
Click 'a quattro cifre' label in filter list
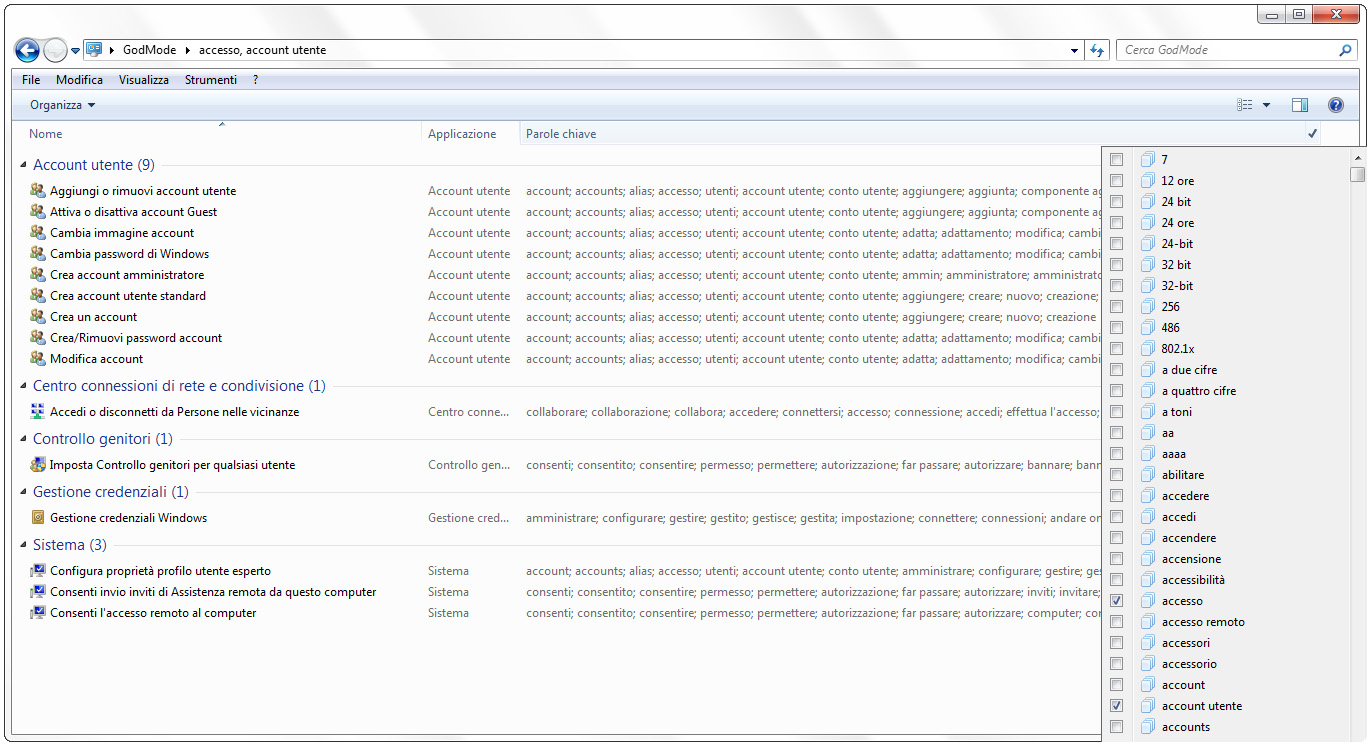pos(1199,391)
